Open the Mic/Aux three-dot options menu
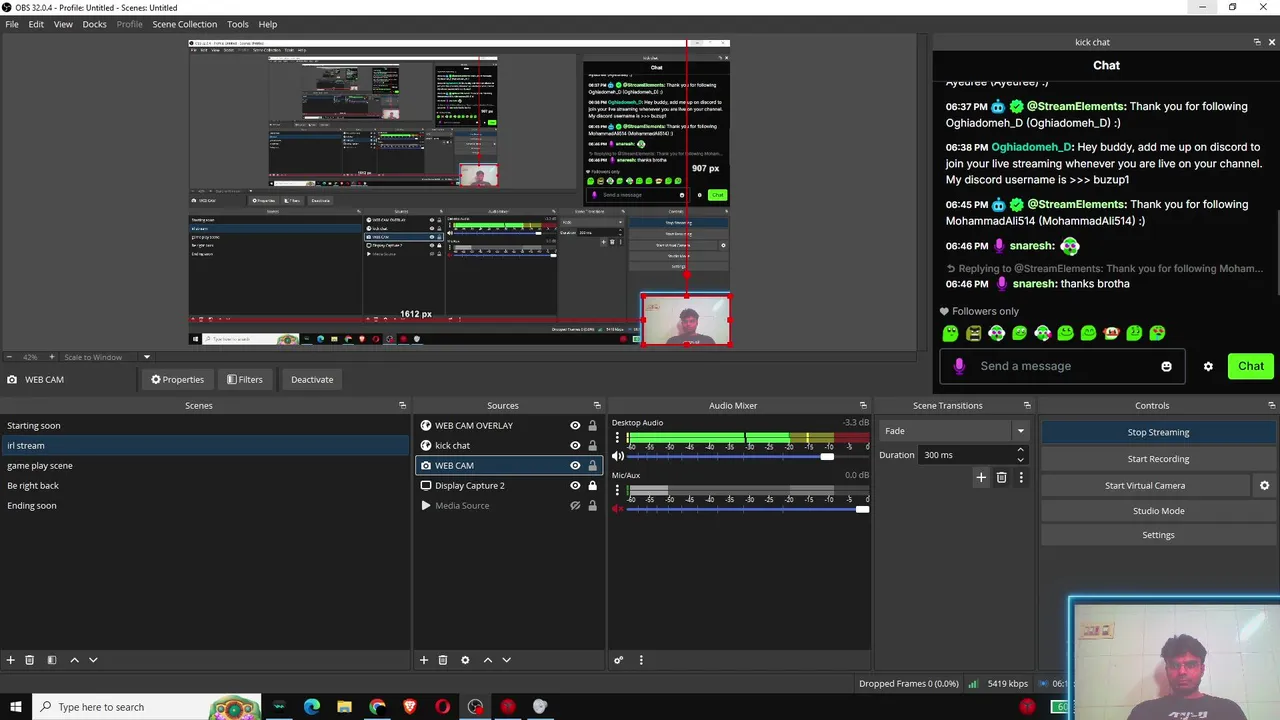The height and width of the screenshot is (720, 1280). click(x=617, y=491)
